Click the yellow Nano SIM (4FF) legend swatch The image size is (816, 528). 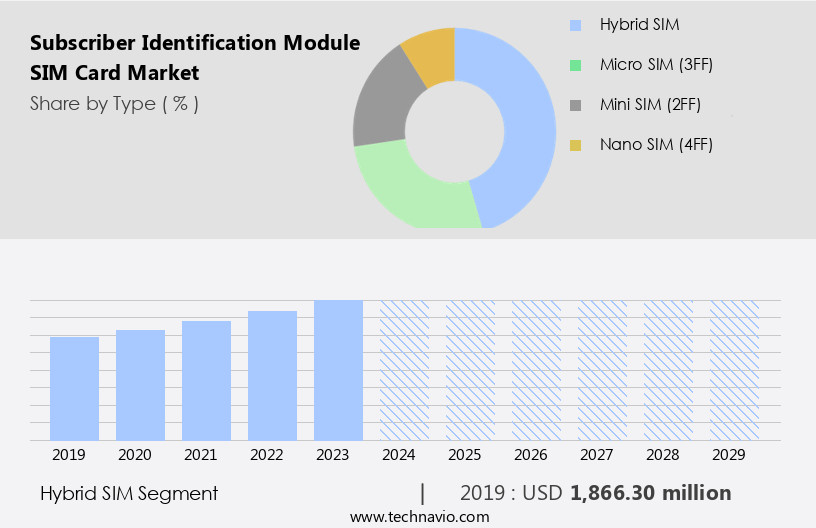click(x=575, y=145)
